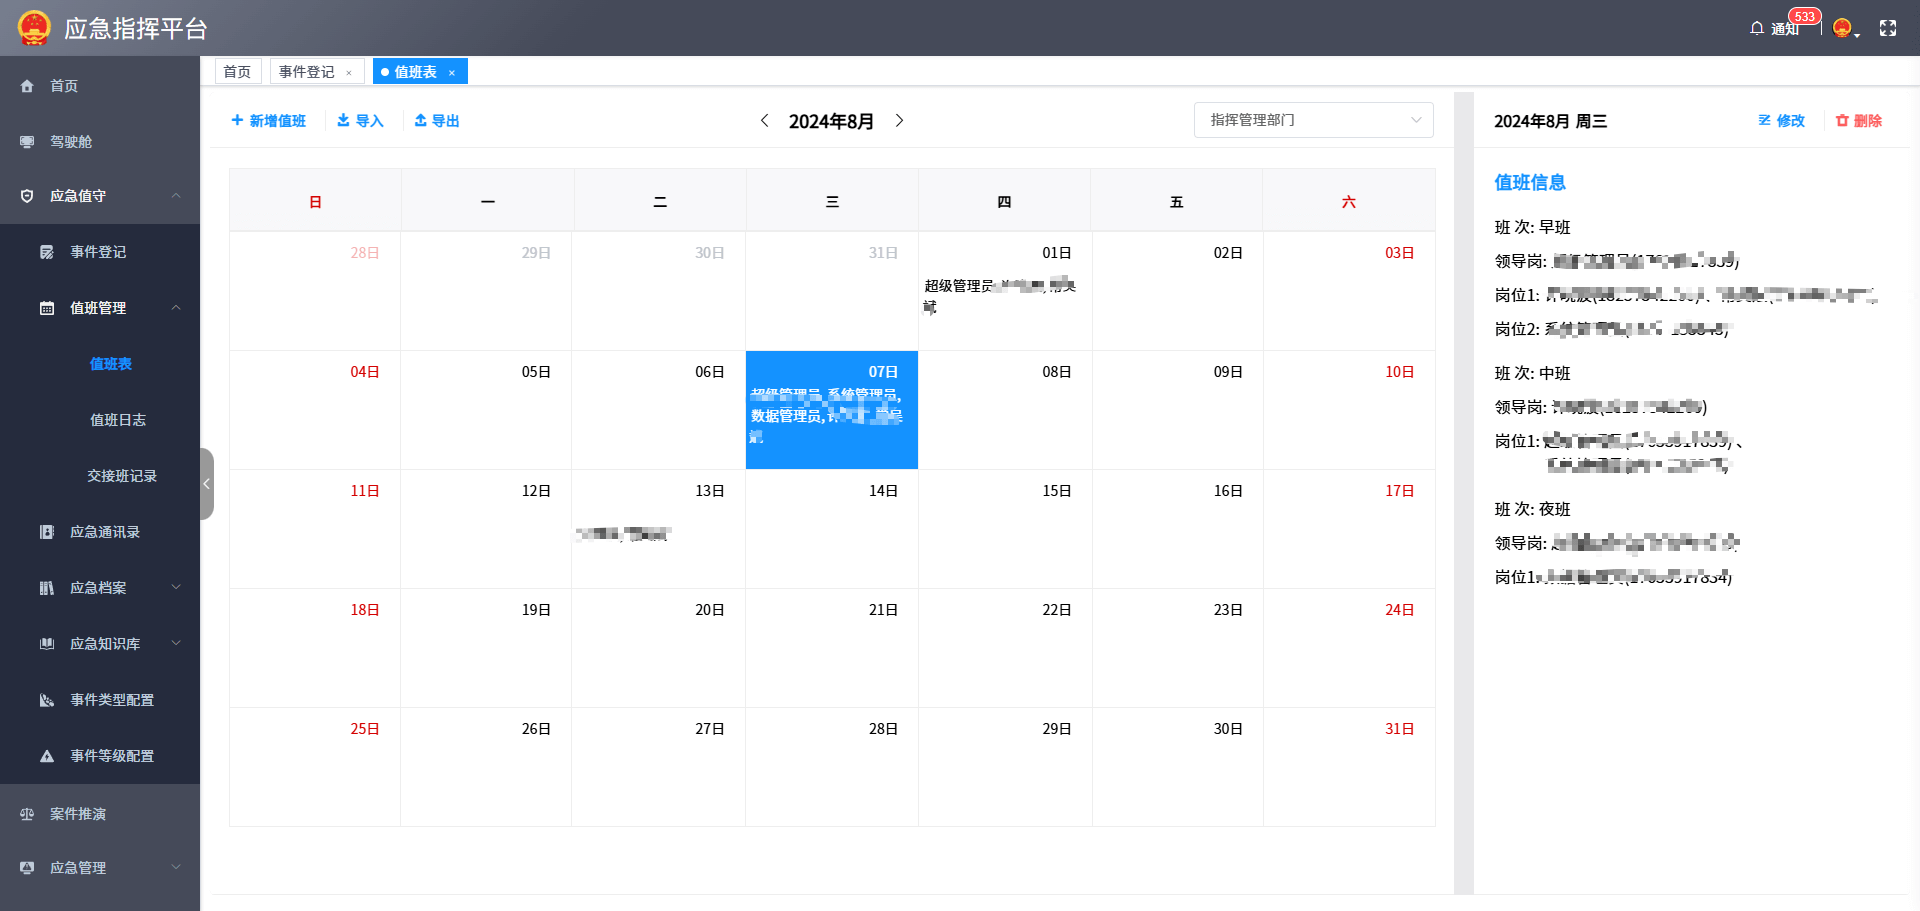Click the 导入 import button
The width and height of the screenshot is (1920, 911).
[x=360, y=121]
